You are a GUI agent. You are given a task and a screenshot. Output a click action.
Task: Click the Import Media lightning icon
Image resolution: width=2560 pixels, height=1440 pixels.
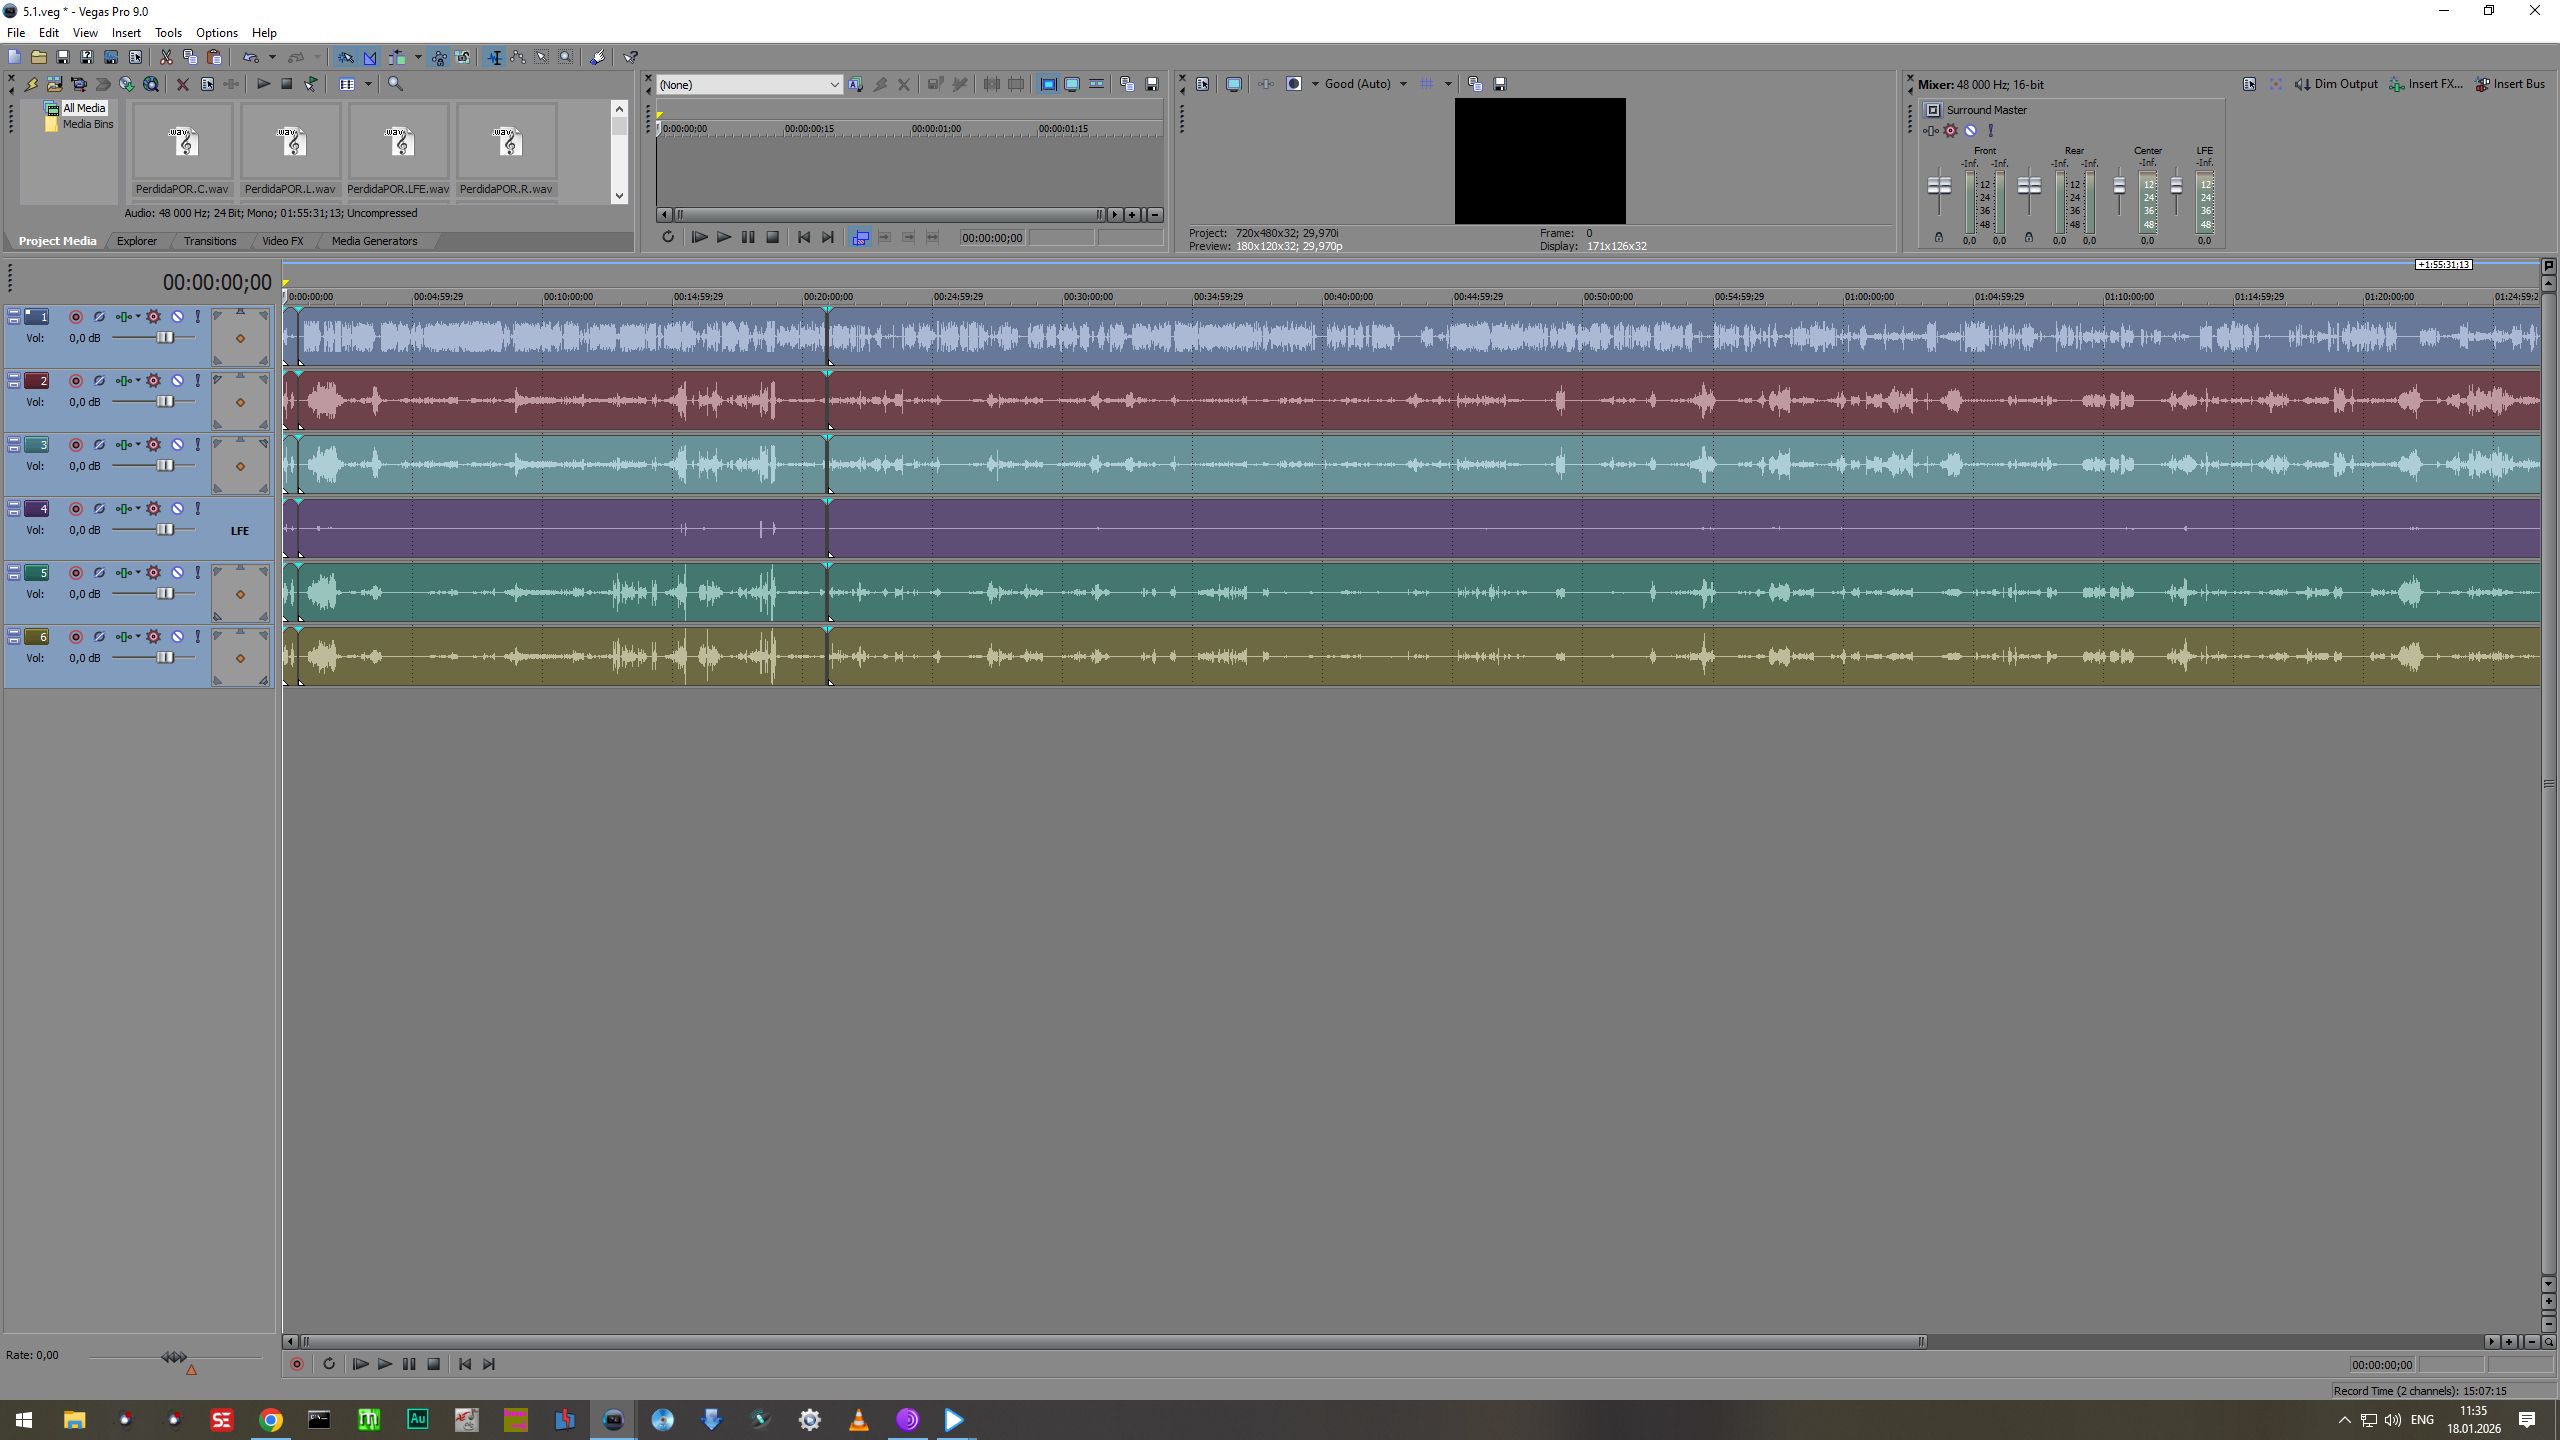pos(31,85)
